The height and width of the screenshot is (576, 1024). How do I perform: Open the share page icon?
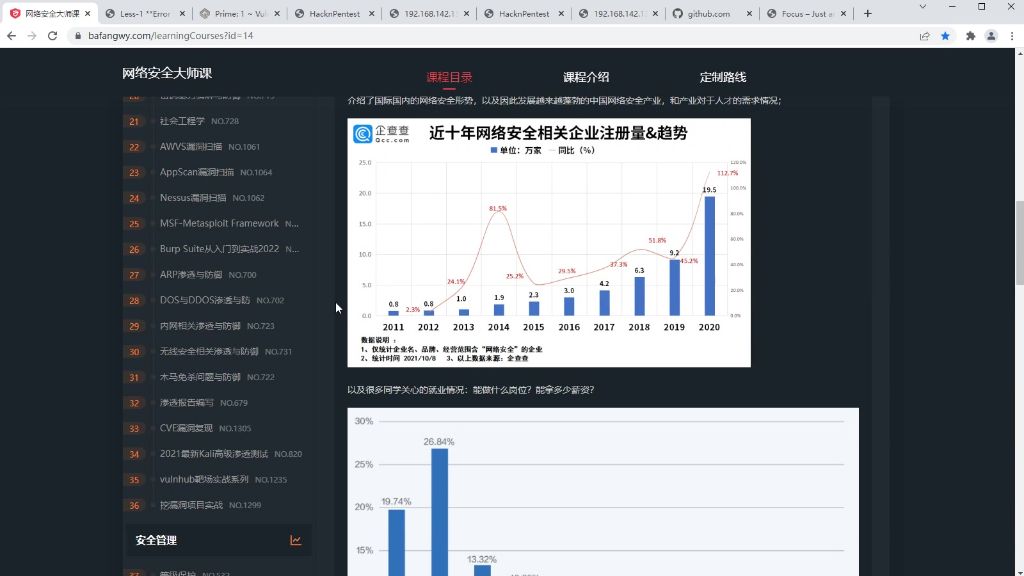(924, 36)
